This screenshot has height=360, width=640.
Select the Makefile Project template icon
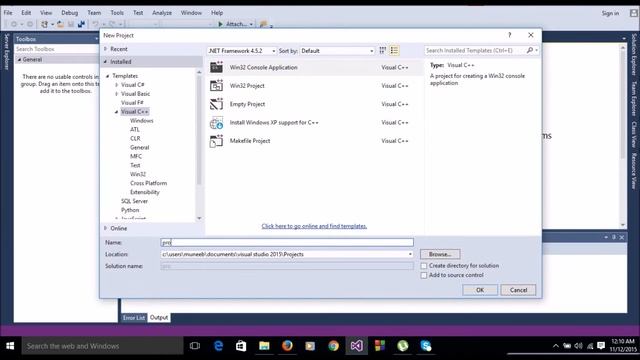pos(216,141)
